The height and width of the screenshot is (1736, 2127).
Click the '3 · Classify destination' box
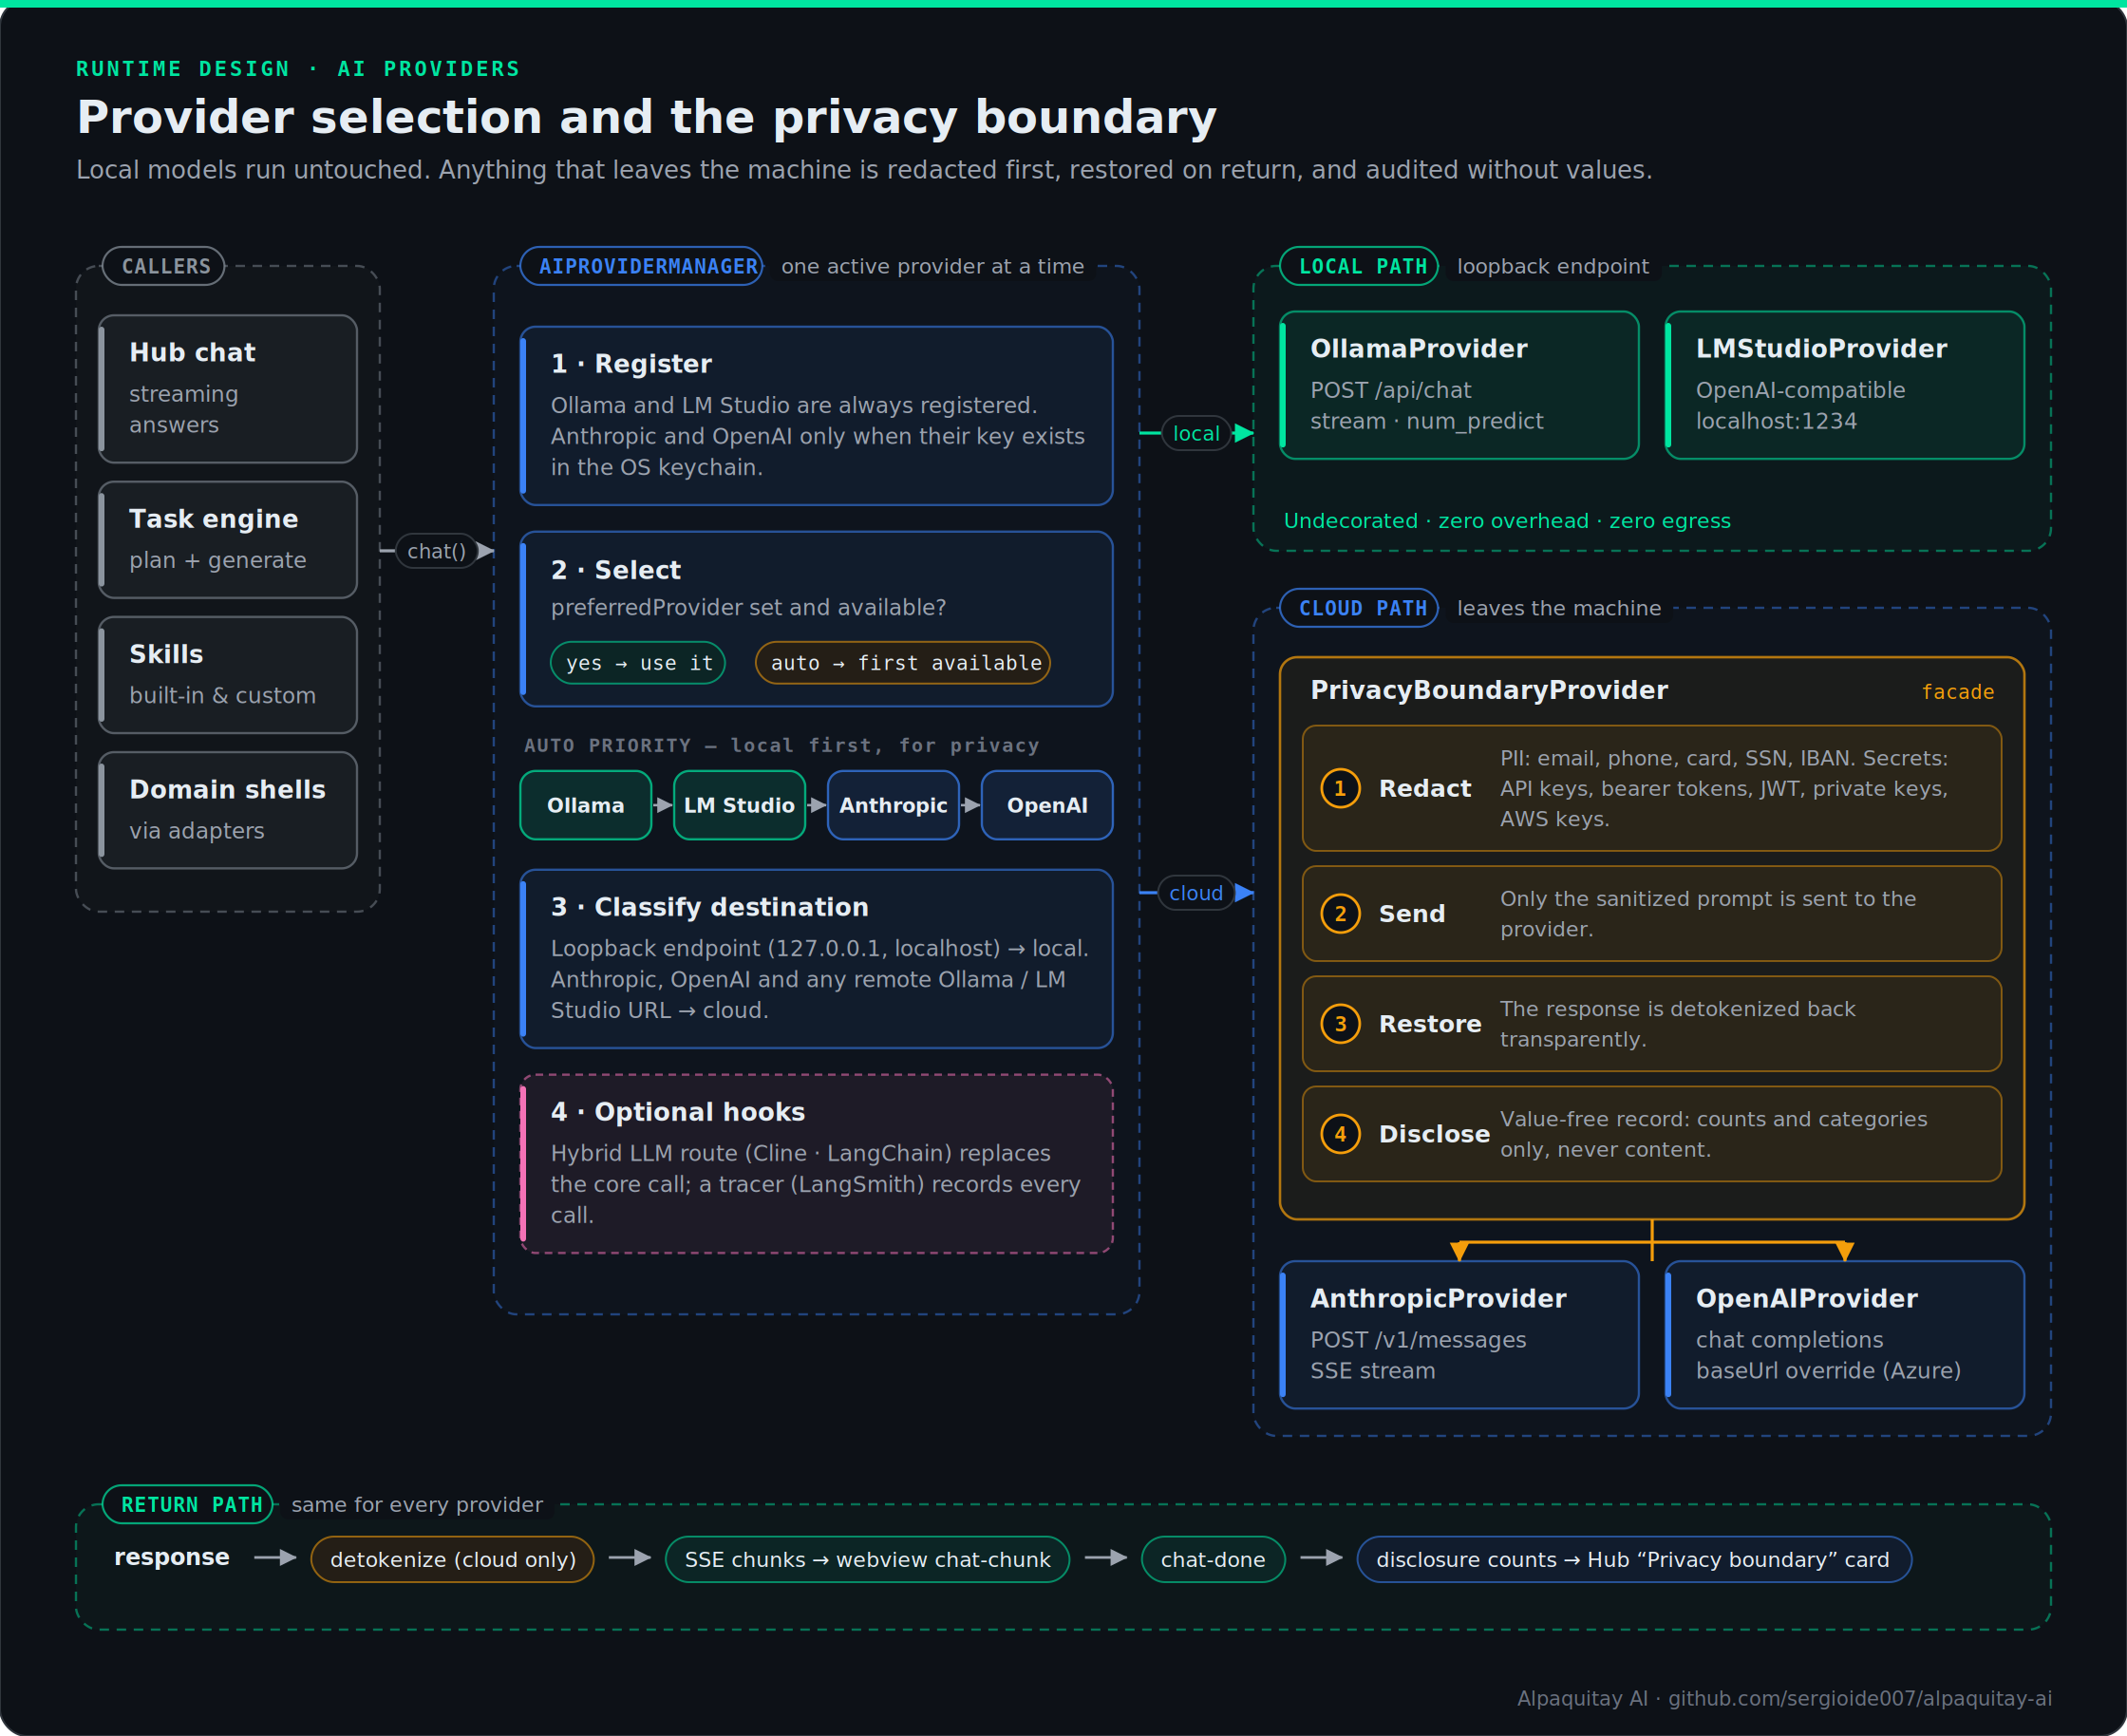(816, 959)
